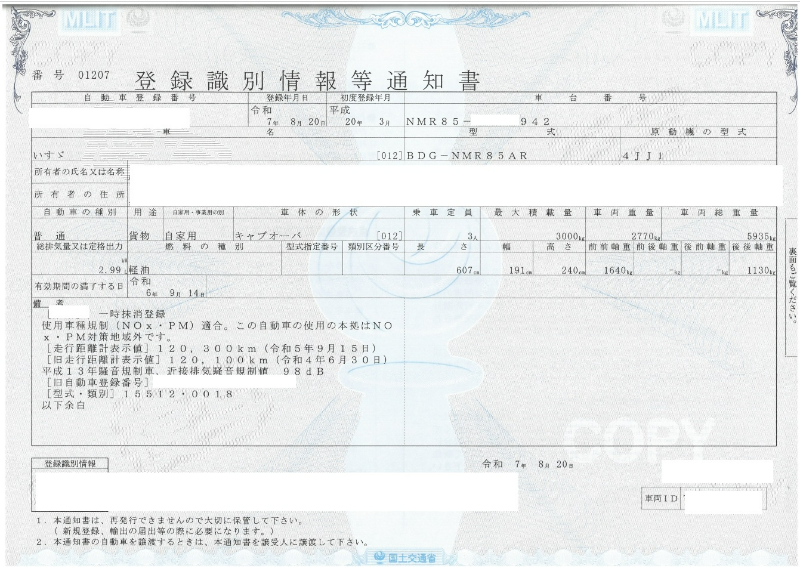Viewport: 800px width, 567px height.
Task: Click the 登録識別情報 box label
Action: [70, 464]
